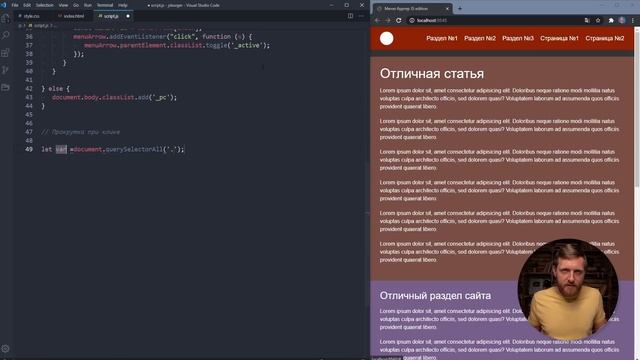The width and height of the screenshot is (640, 360).
Task: Open the Run menu
Action: pos(88,5)
